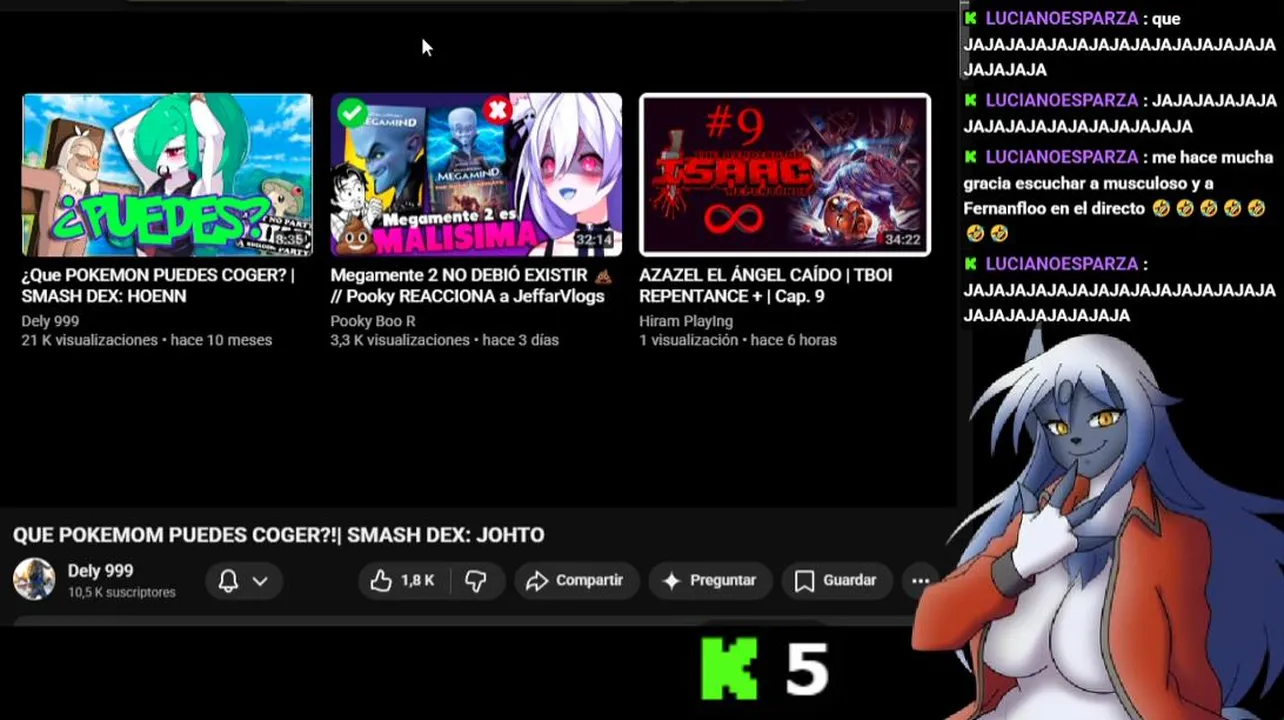Click the notification bell icon
The width and height of the screenshot is (1284, 720).
(228, 581)
